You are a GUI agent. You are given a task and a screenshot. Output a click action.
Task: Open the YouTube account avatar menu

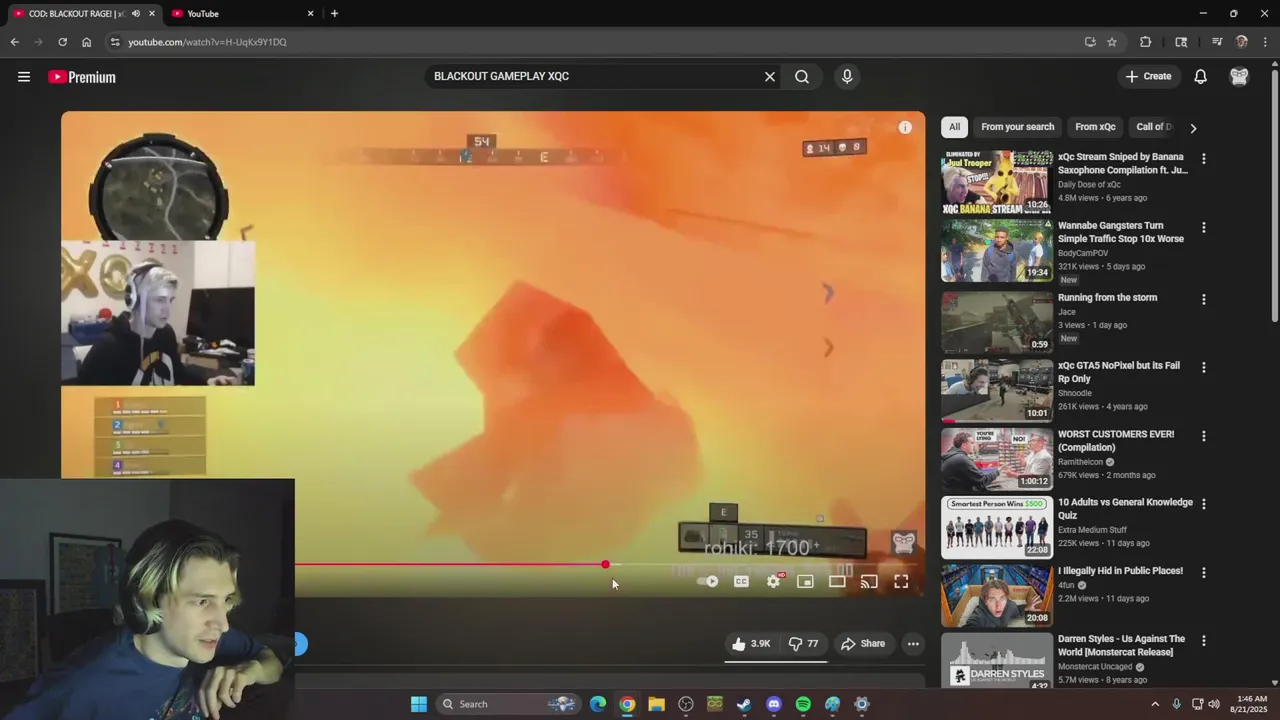tap(1239, 77)
